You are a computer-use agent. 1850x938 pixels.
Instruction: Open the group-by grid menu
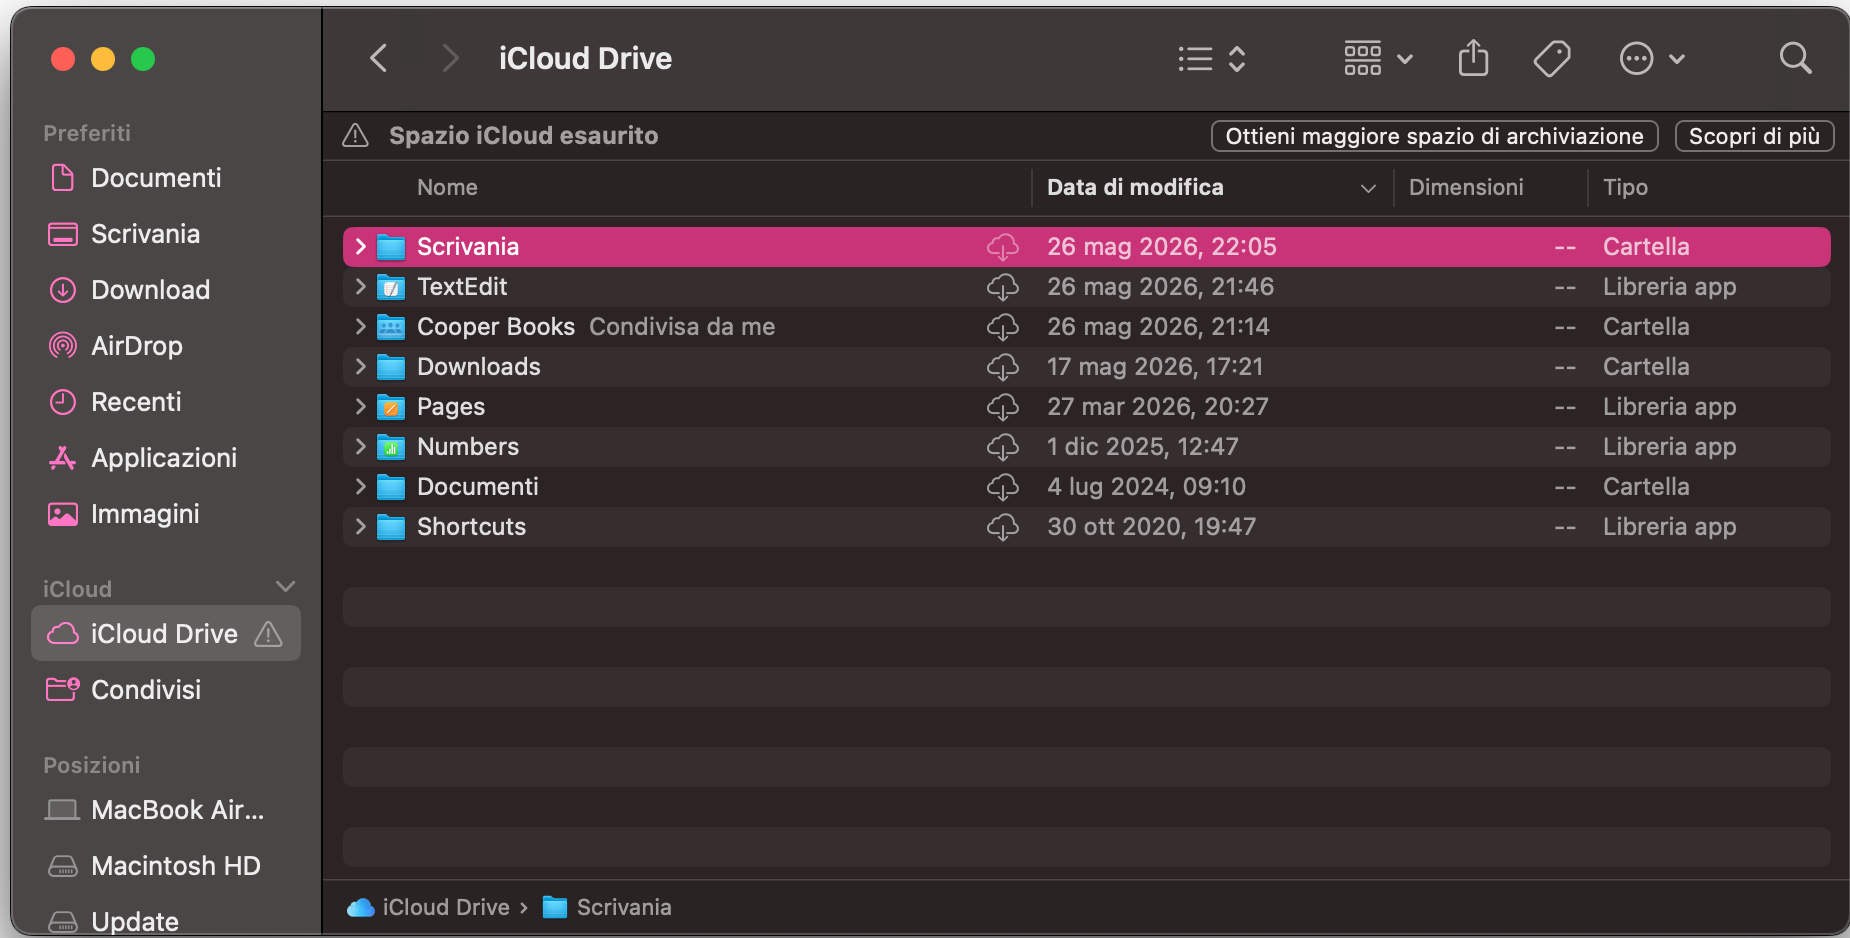[x=1378, y=59]
